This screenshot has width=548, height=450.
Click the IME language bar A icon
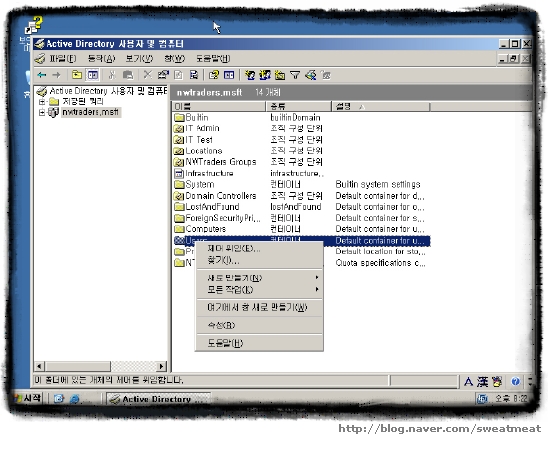click(468, 382)
